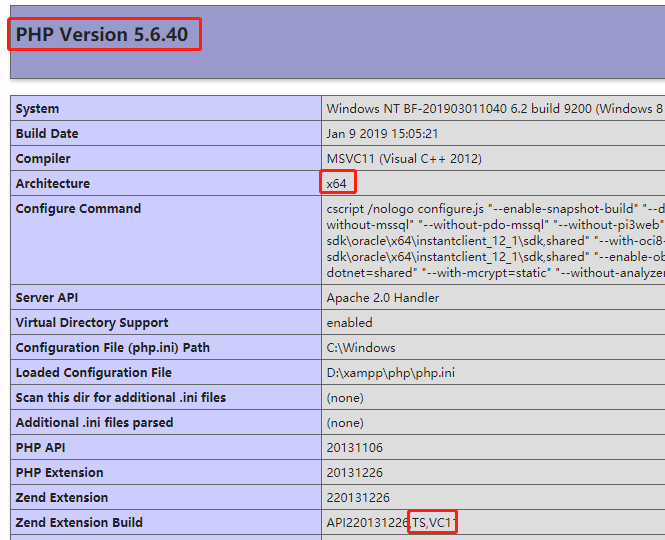
Task: Select the Build Date label
Action: 47,134
